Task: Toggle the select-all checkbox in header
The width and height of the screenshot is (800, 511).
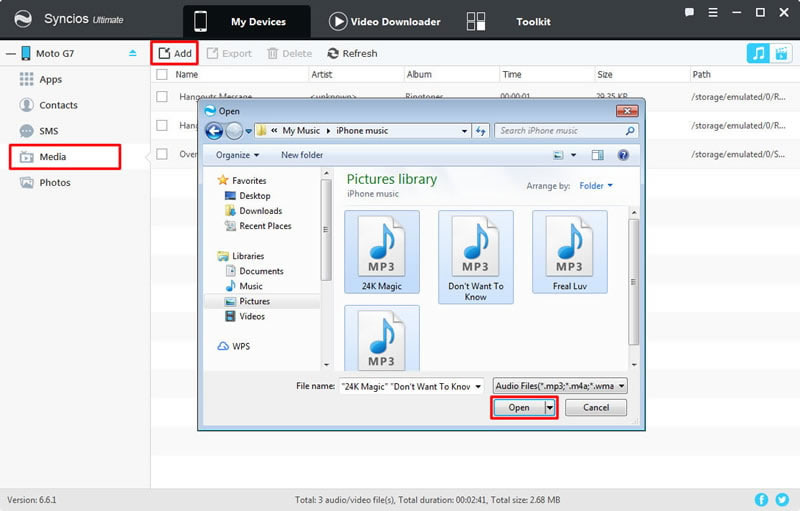Action: coord(162,74)
